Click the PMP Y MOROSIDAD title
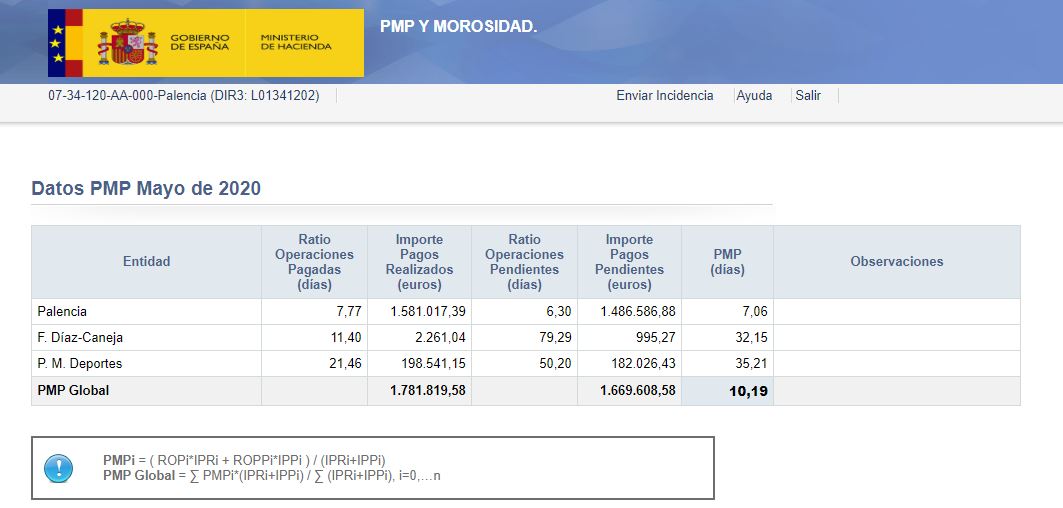The height and width of the screenshot is (508, 1063). 458,26
